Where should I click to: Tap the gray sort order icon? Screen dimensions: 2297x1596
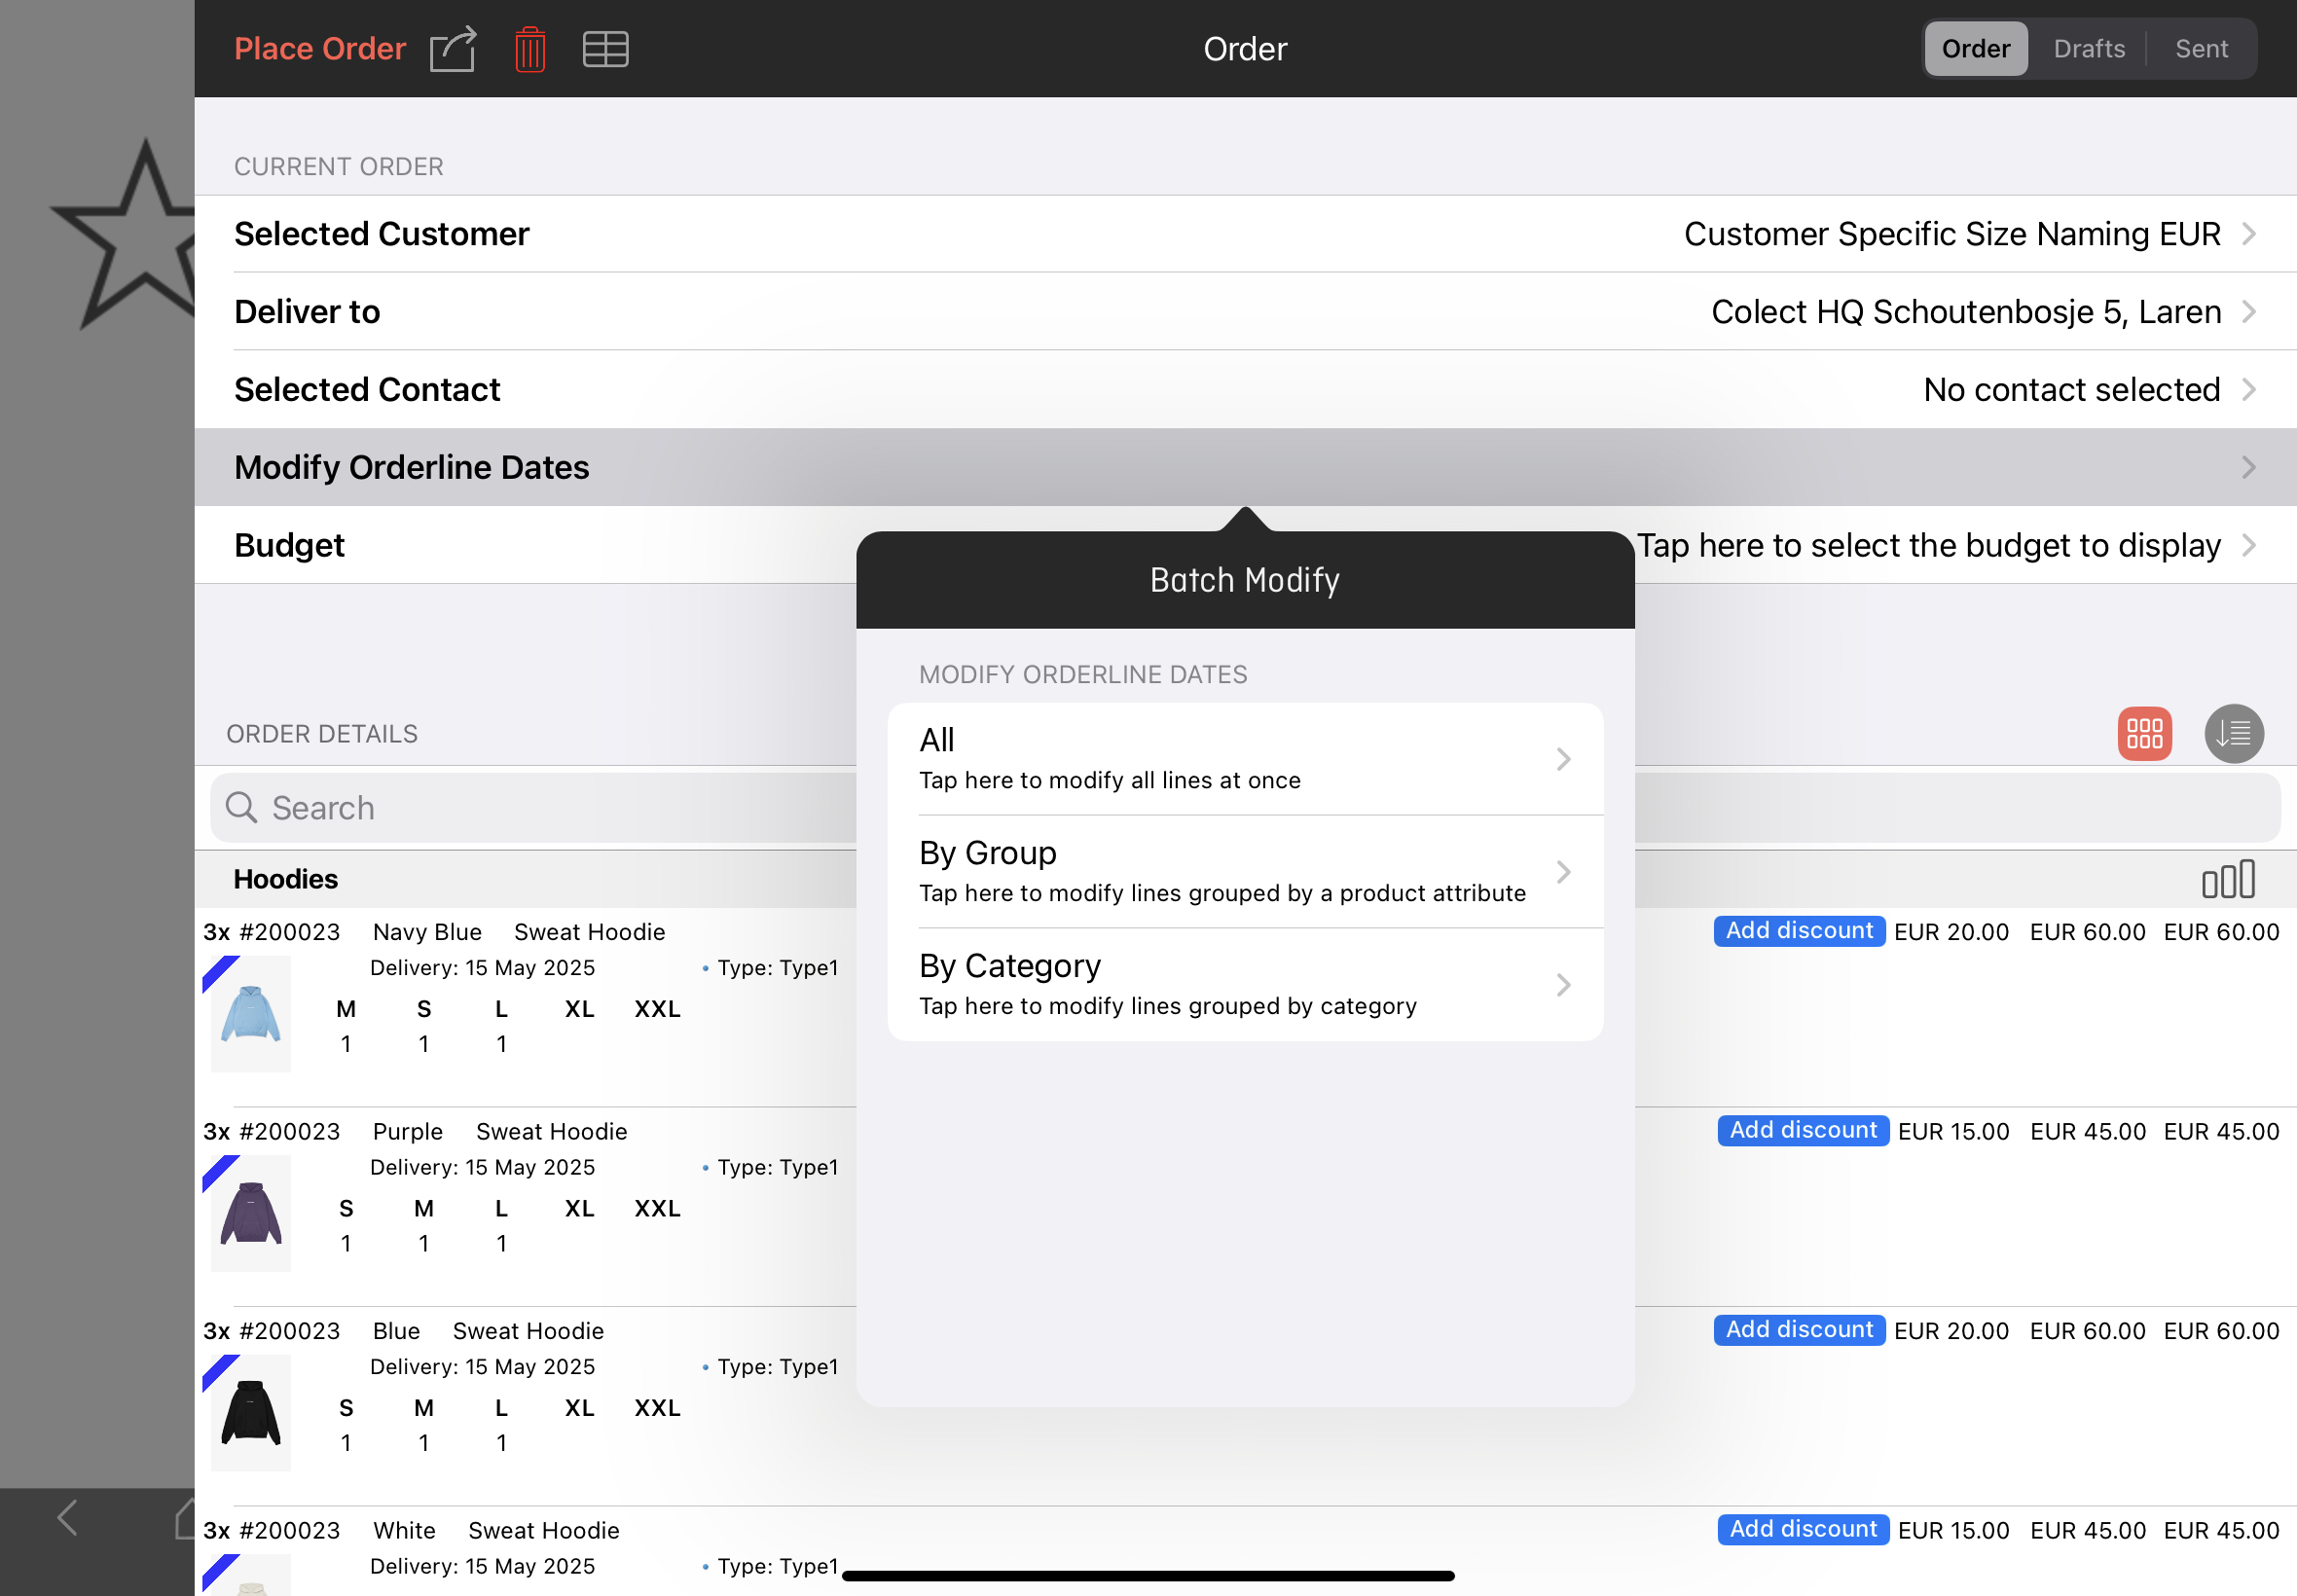pos(2233,733)
